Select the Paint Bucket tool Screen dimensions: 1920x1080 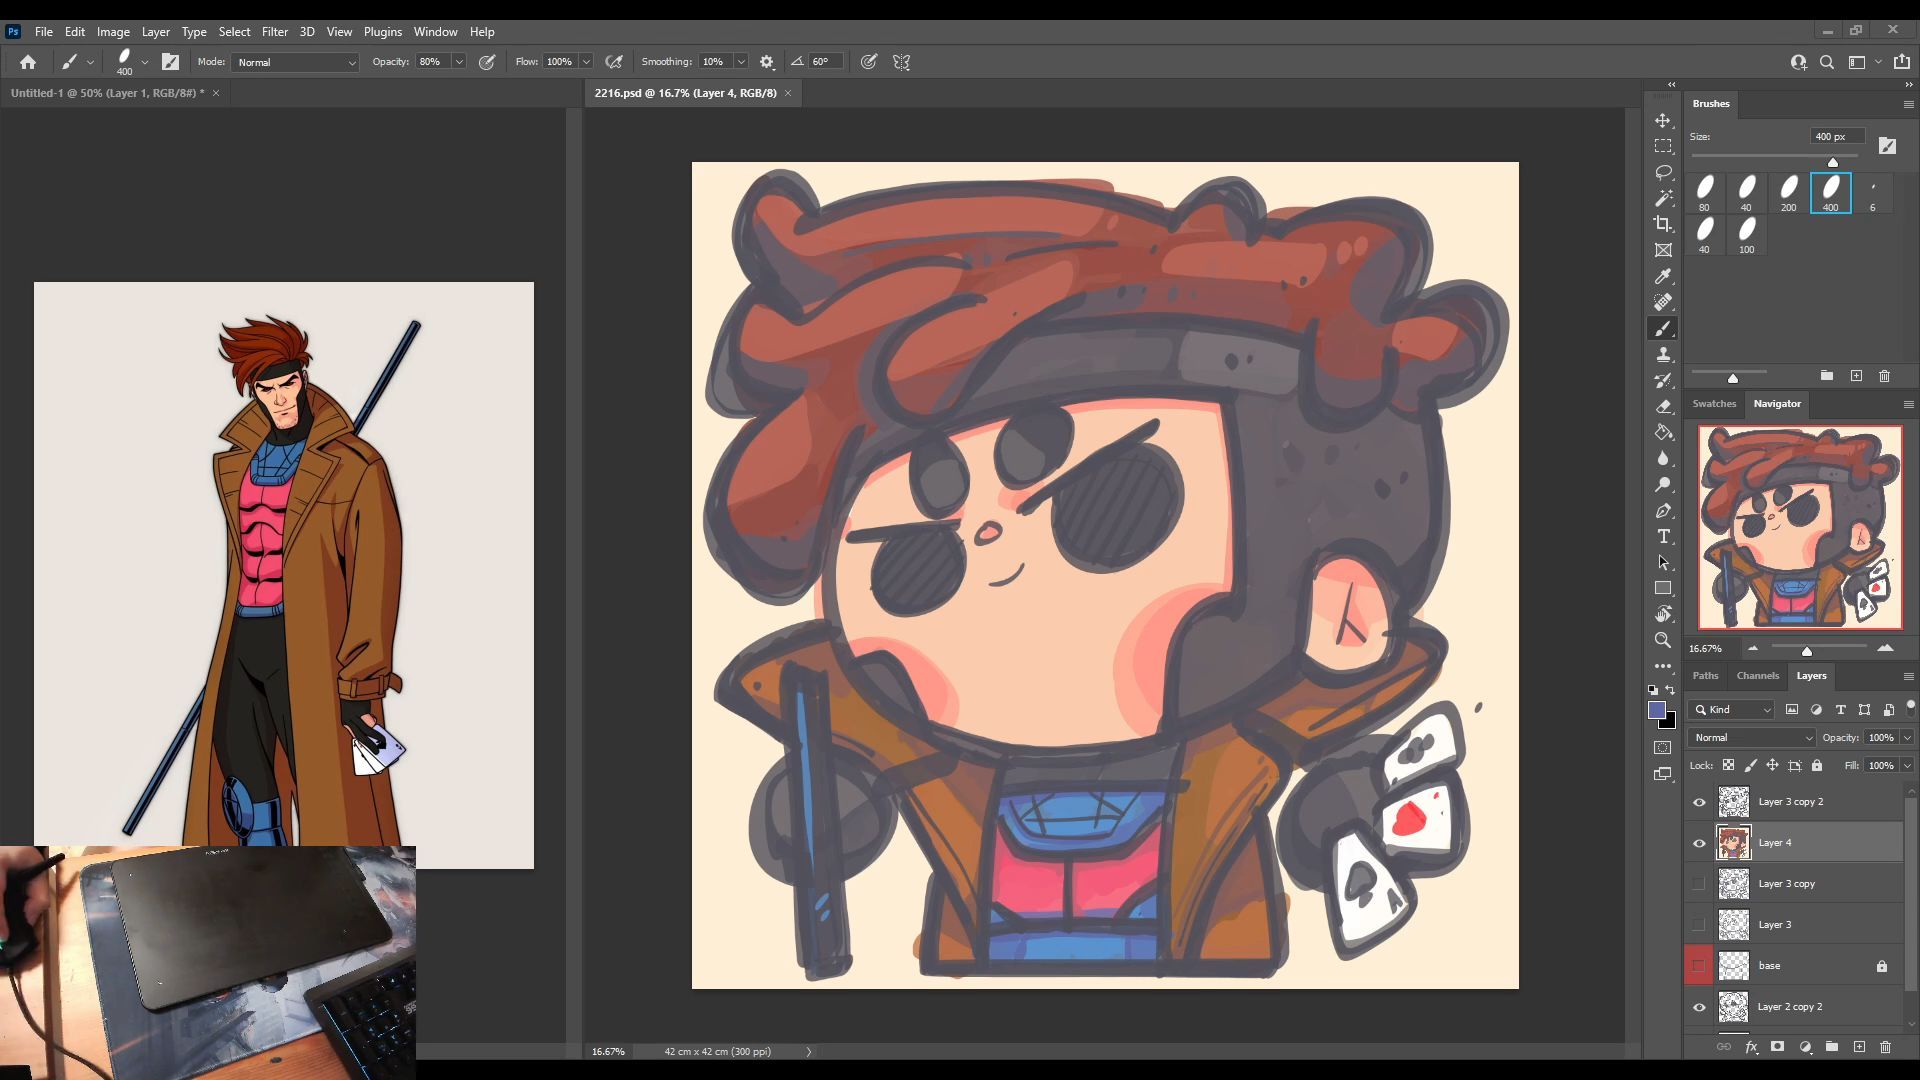(1663, 432)
